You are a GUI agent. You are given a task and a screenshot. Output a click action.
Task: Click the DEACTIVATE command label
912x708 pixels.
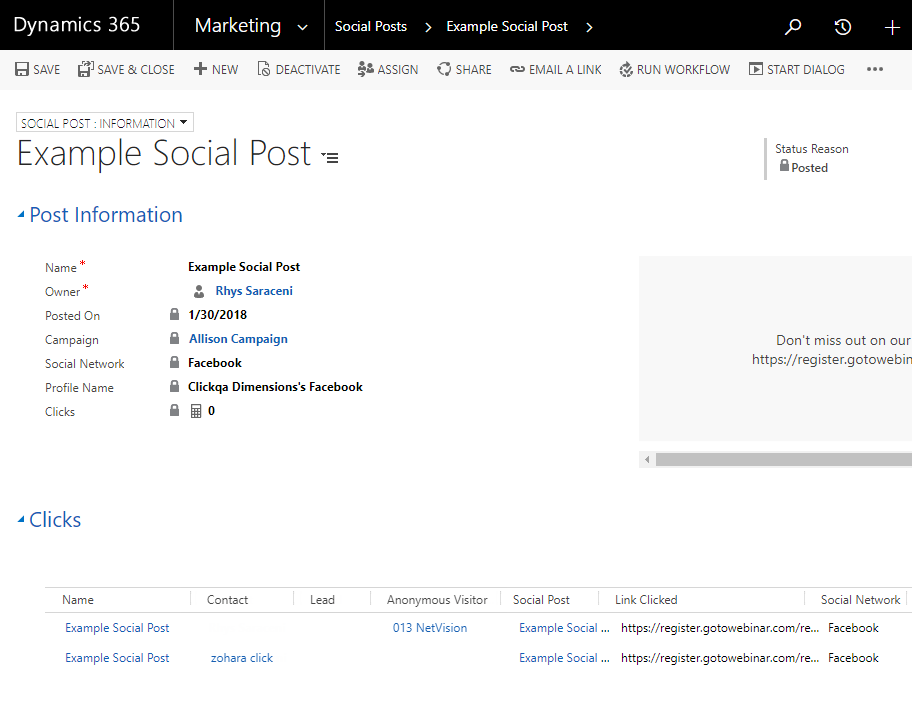pos(308,70)
